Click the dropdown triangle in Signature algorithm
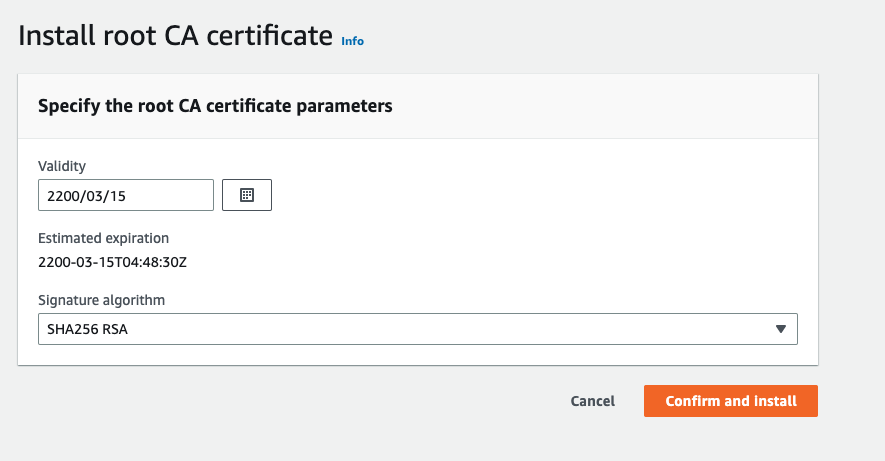This screenshot has width=885, height=461. click(x=781, y=329)
